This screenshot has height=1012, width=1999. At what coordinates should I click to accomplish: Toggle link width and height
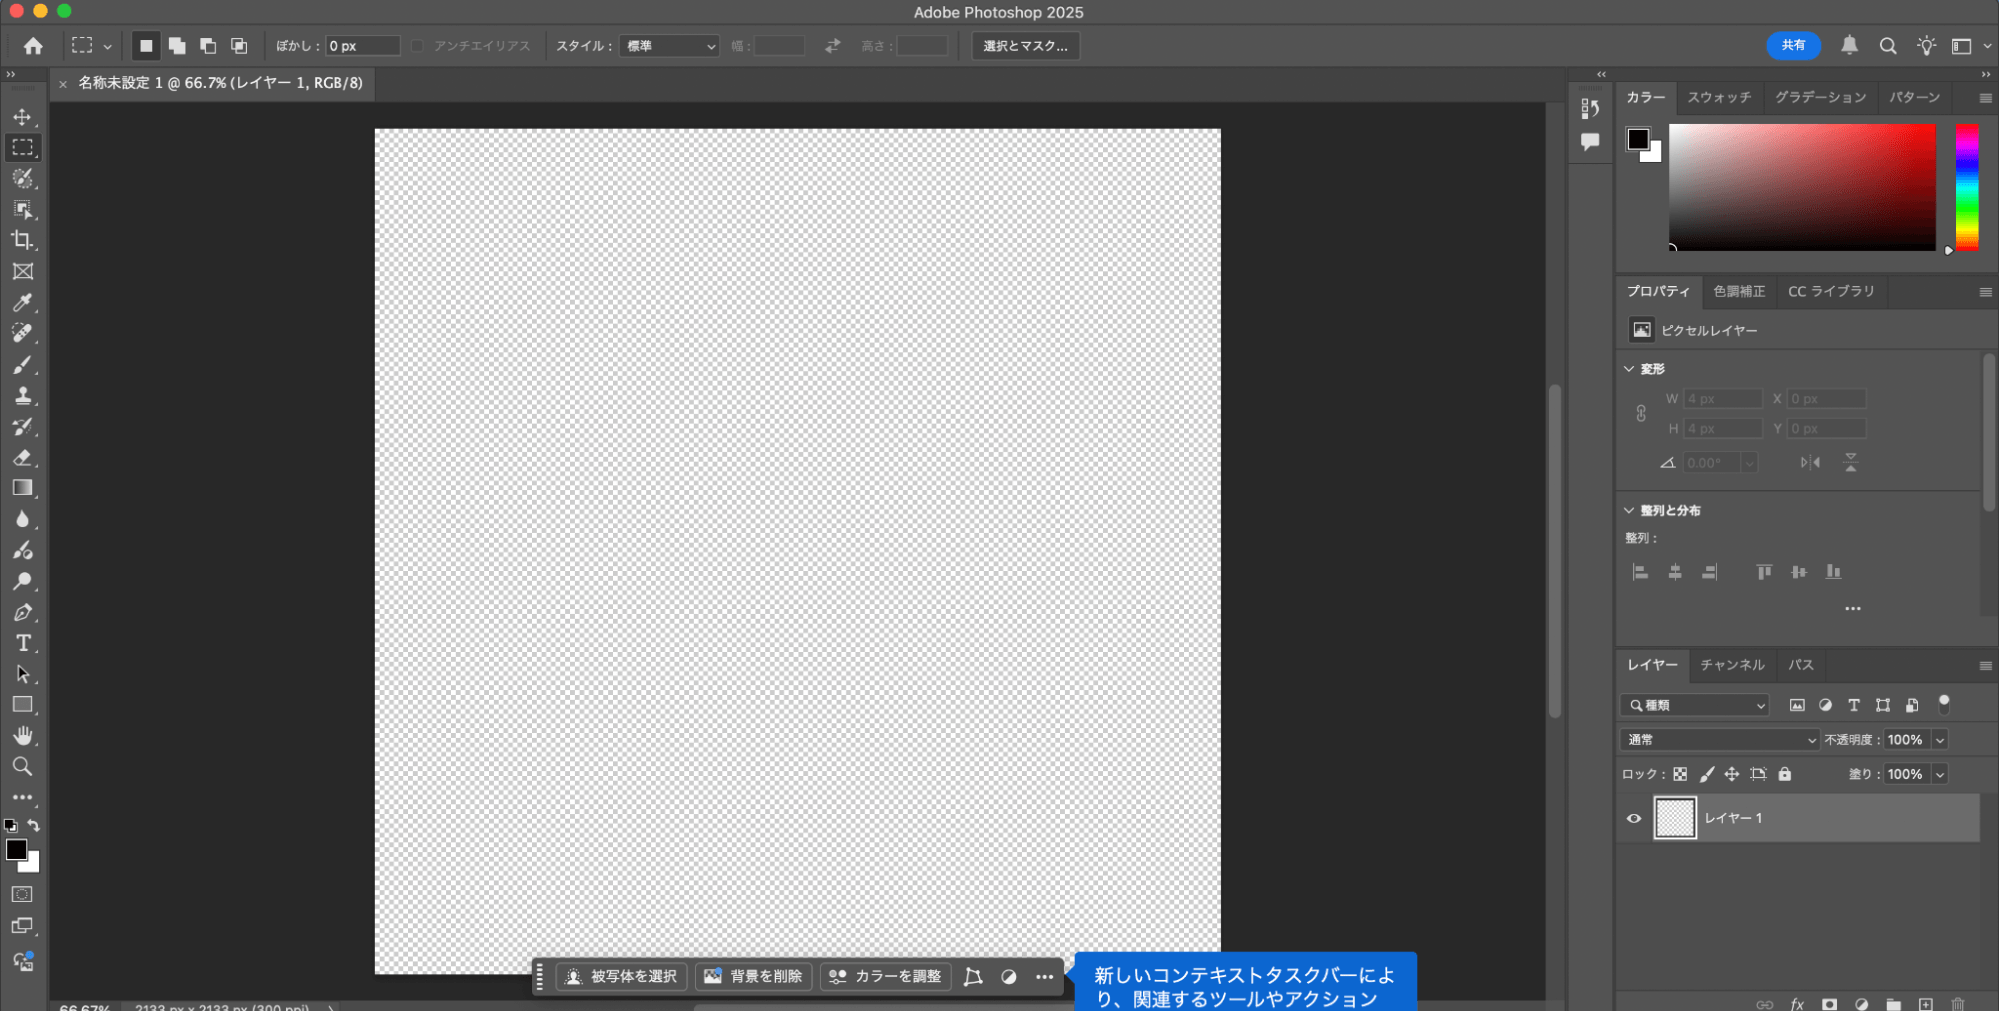click(1641, 413)
